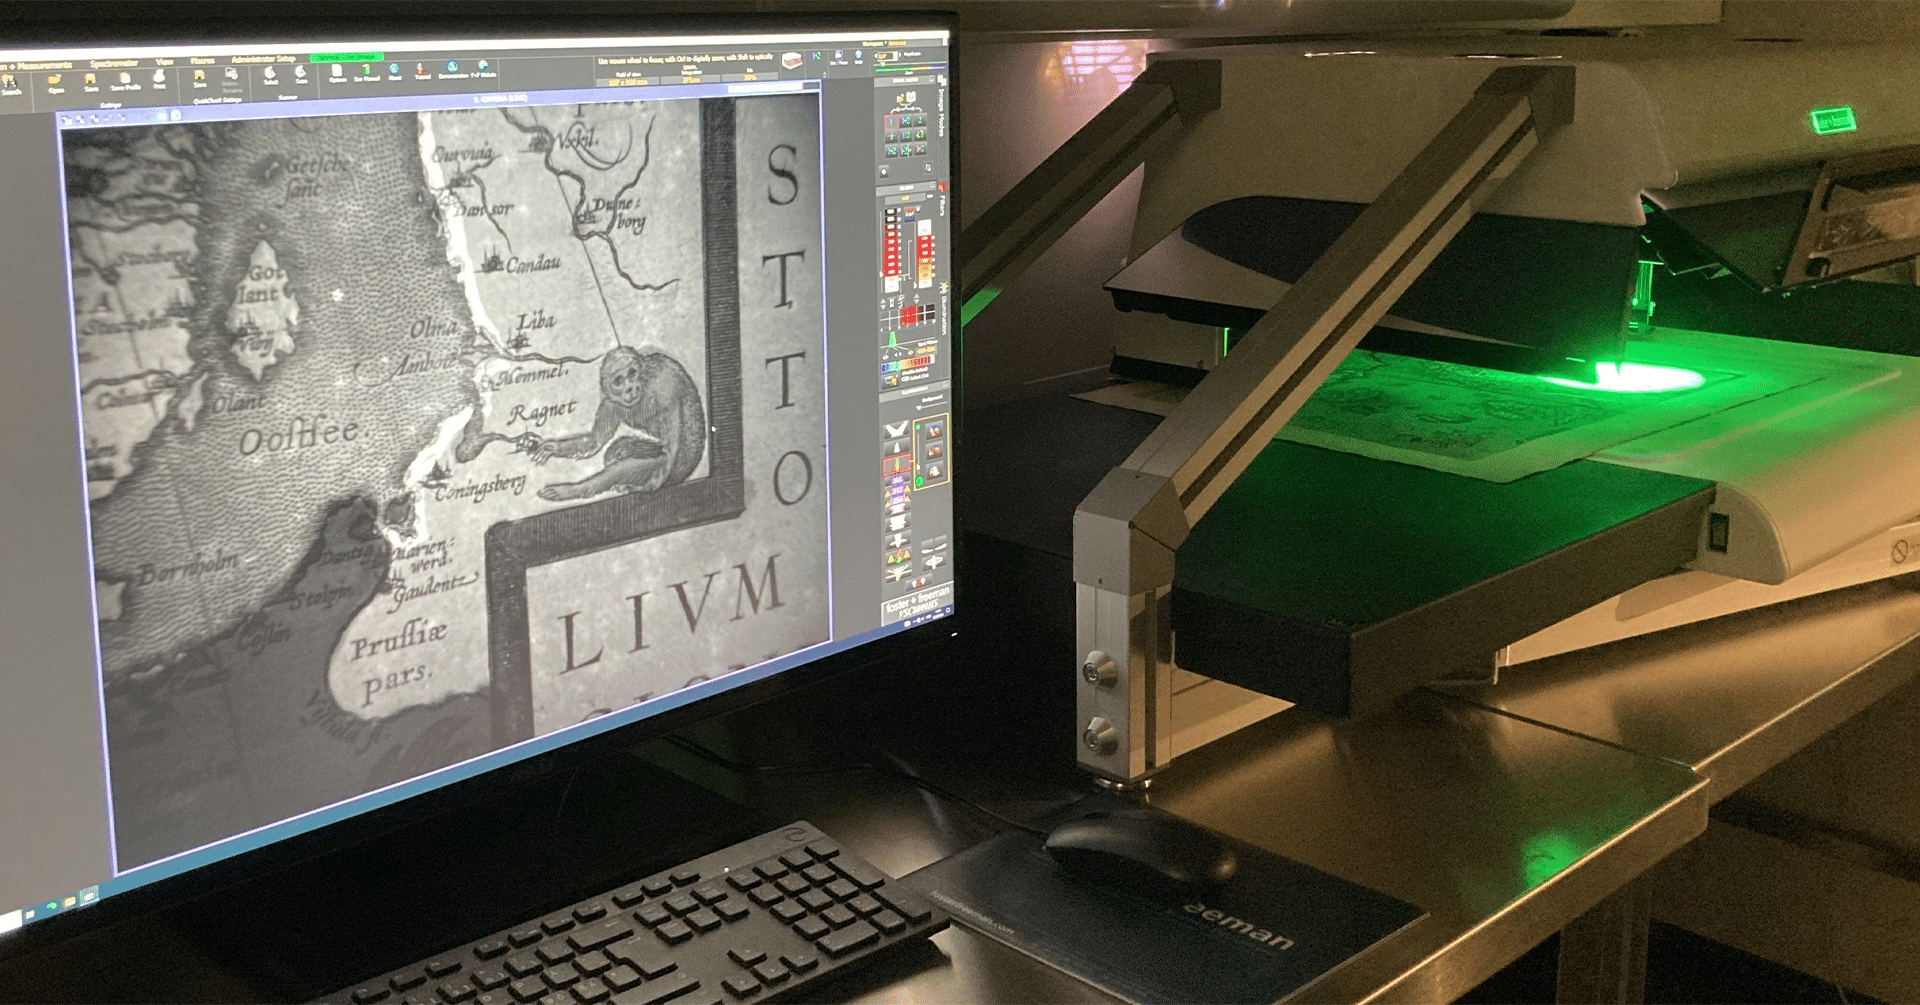
Task: Launch the Tutorial icon
Action: point(422,70)
